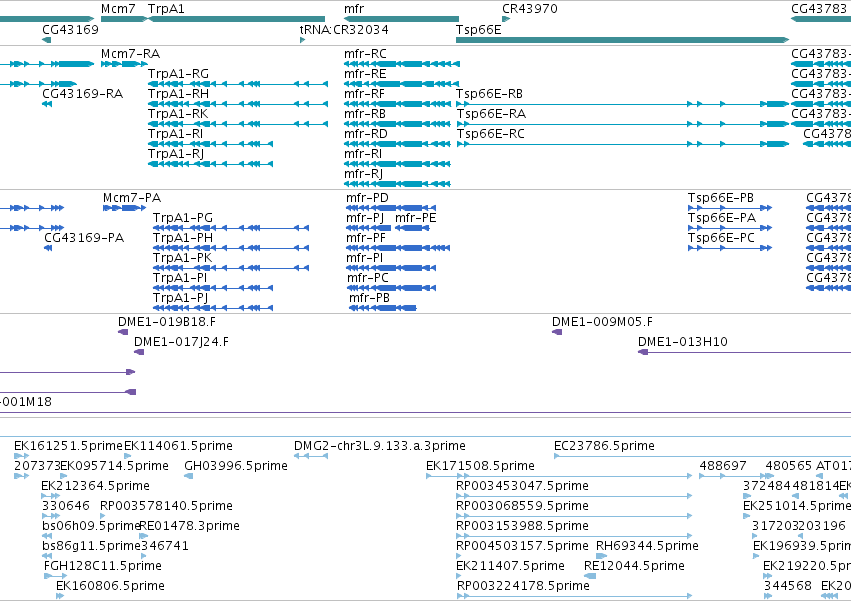Open the Tsp66E gene label
Image resolution: width=851 pixels, height=601 pixels.
point(479,29)
